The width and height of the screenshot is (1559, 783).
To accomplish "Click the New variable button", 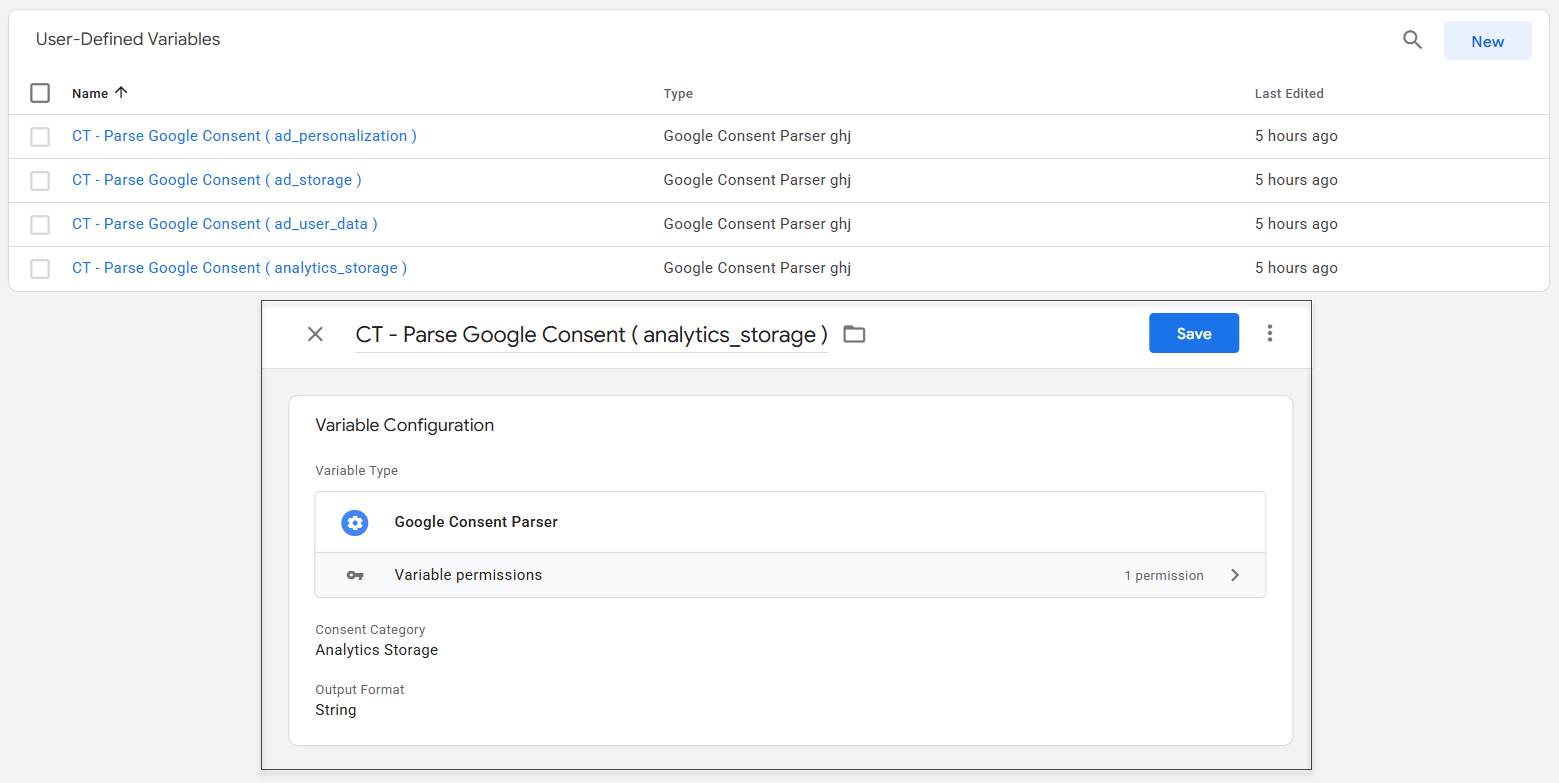I will tap(1487, 41).
